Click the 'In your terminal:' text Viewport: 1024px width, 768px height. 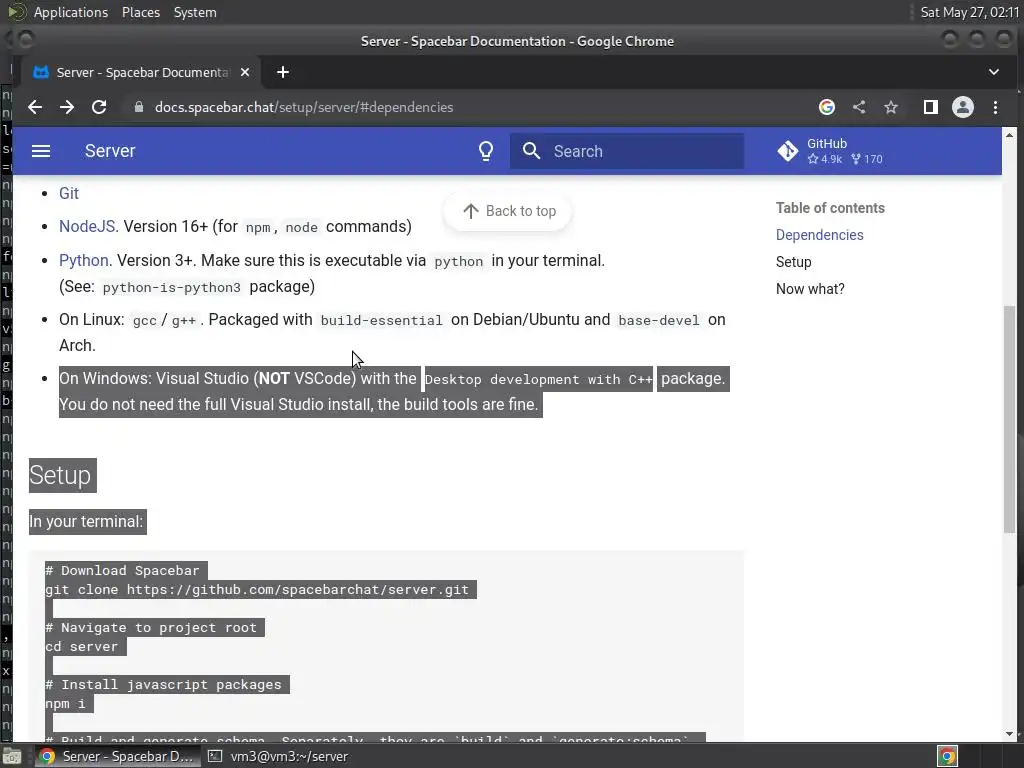click(88, 522)
